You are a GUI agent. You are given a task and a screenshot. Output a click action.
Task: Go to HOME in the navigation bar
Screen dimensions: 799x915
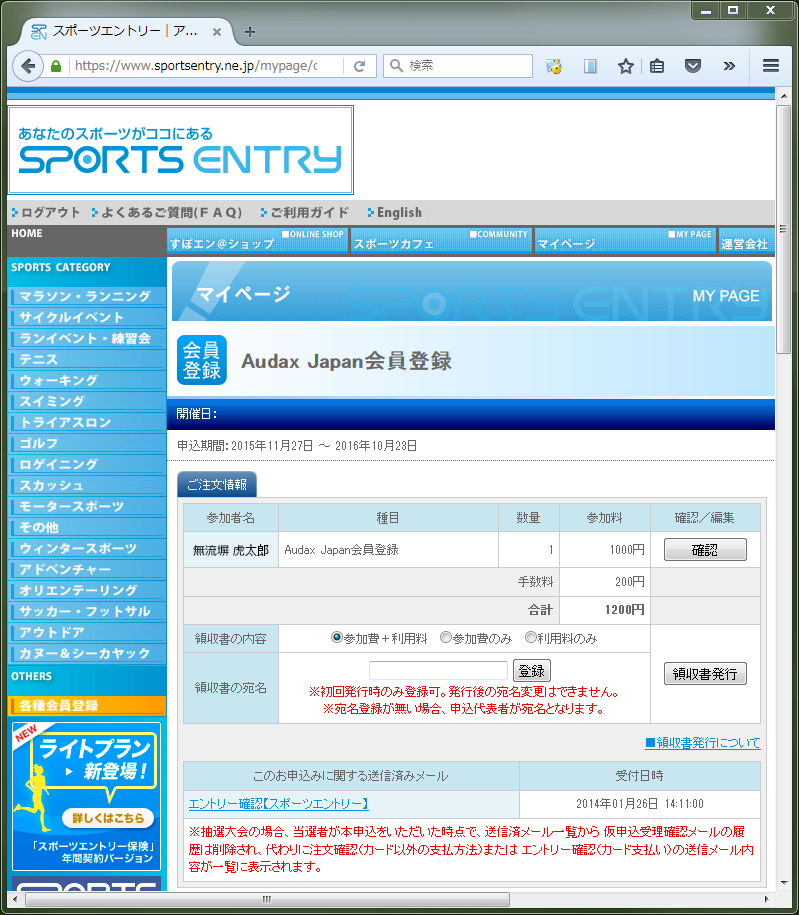point(27,233)
